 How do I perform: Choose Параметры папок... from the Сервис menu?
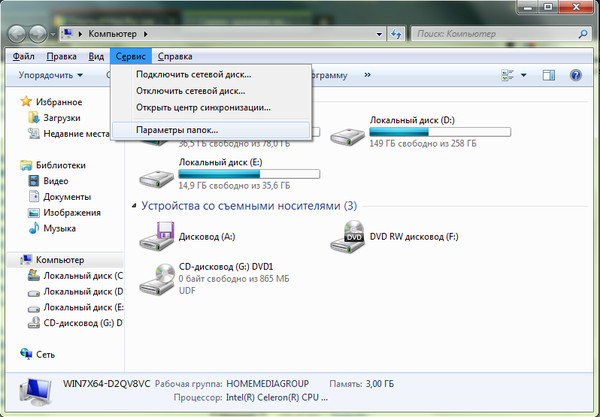184,130
